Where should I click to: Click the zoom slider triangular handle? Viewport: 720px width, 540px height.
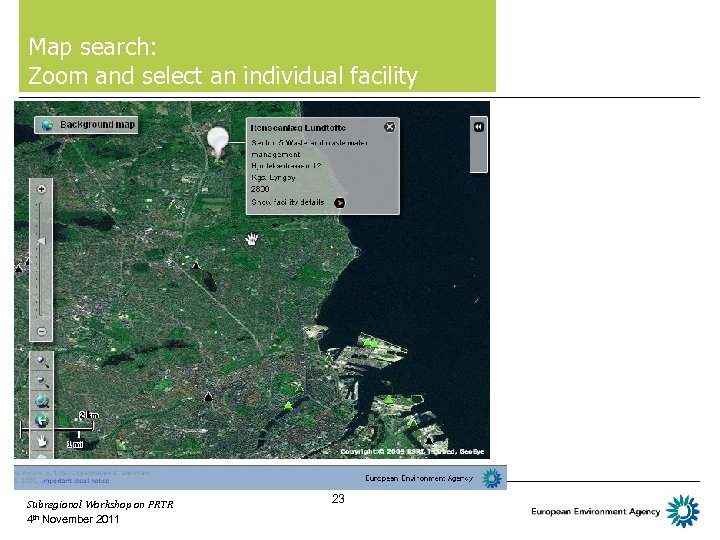(41, 241)
